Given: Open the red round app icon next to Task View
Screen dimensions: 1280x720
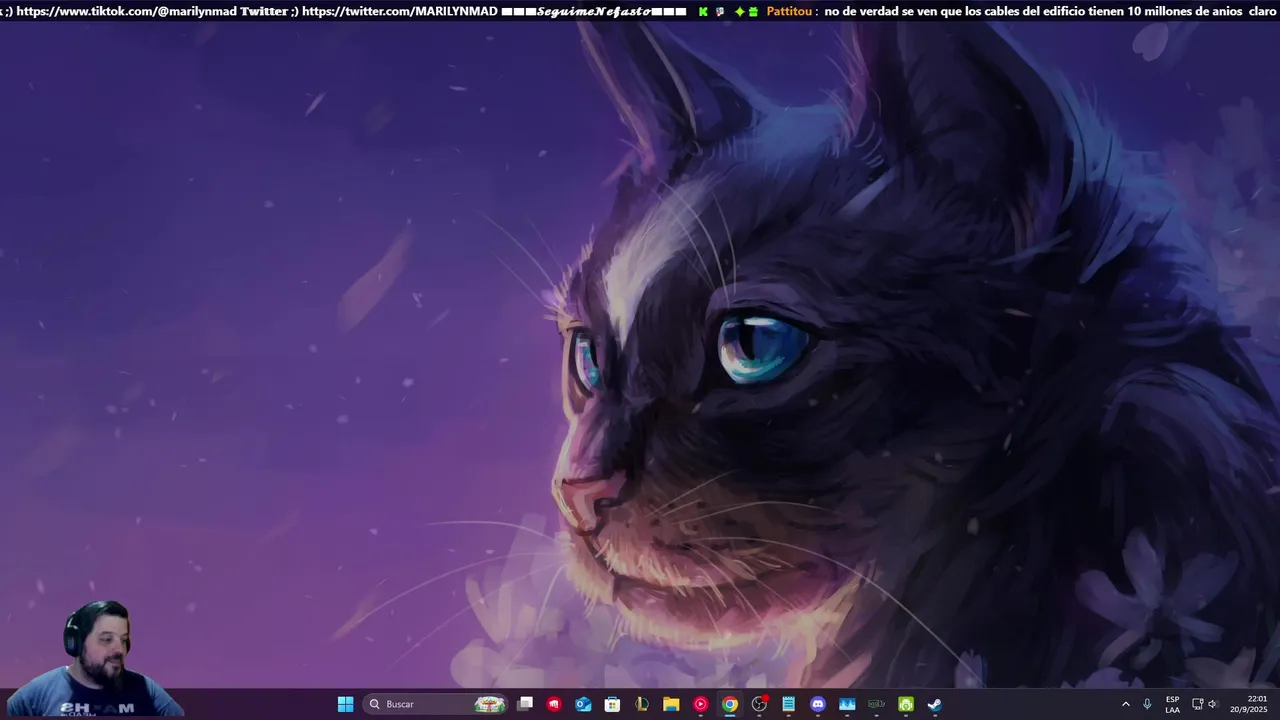Looking at the screenshot, I should tap(554, 704).
